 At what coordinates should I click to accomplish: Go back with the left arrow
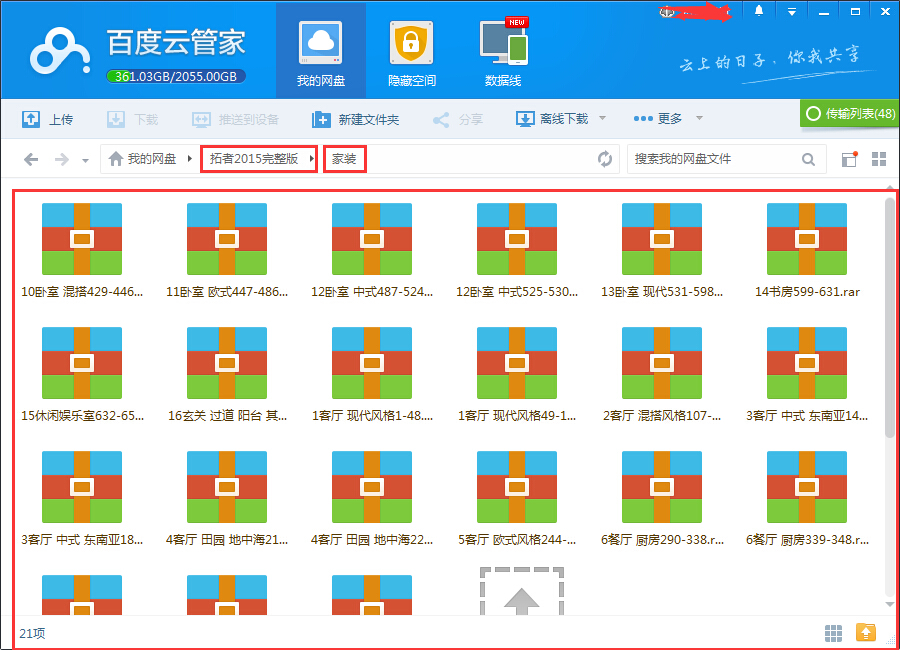(x=31, y=159)
